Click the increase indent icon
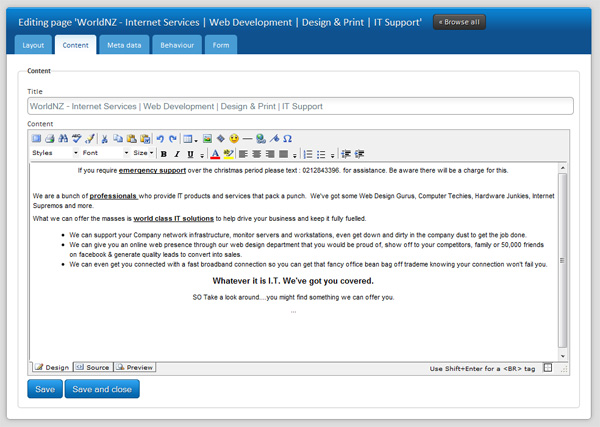Image resolution: width=600 pixels, height=427 pixels. 359,154
